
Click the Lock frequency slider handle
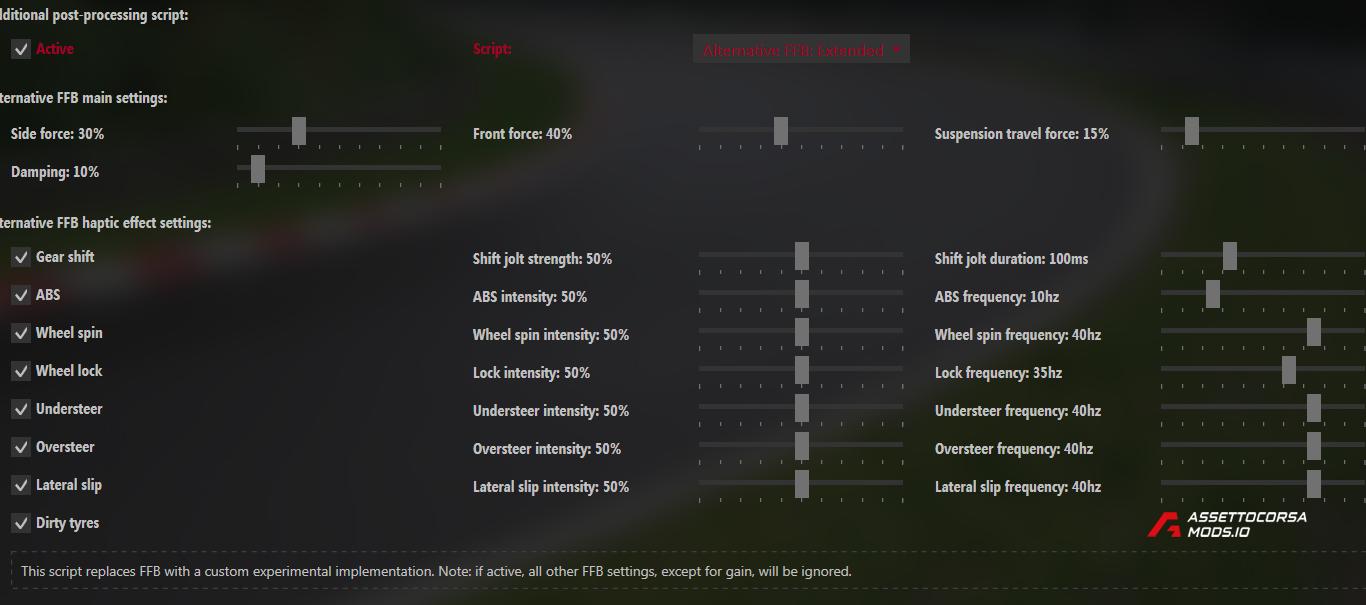(1289, 370)
